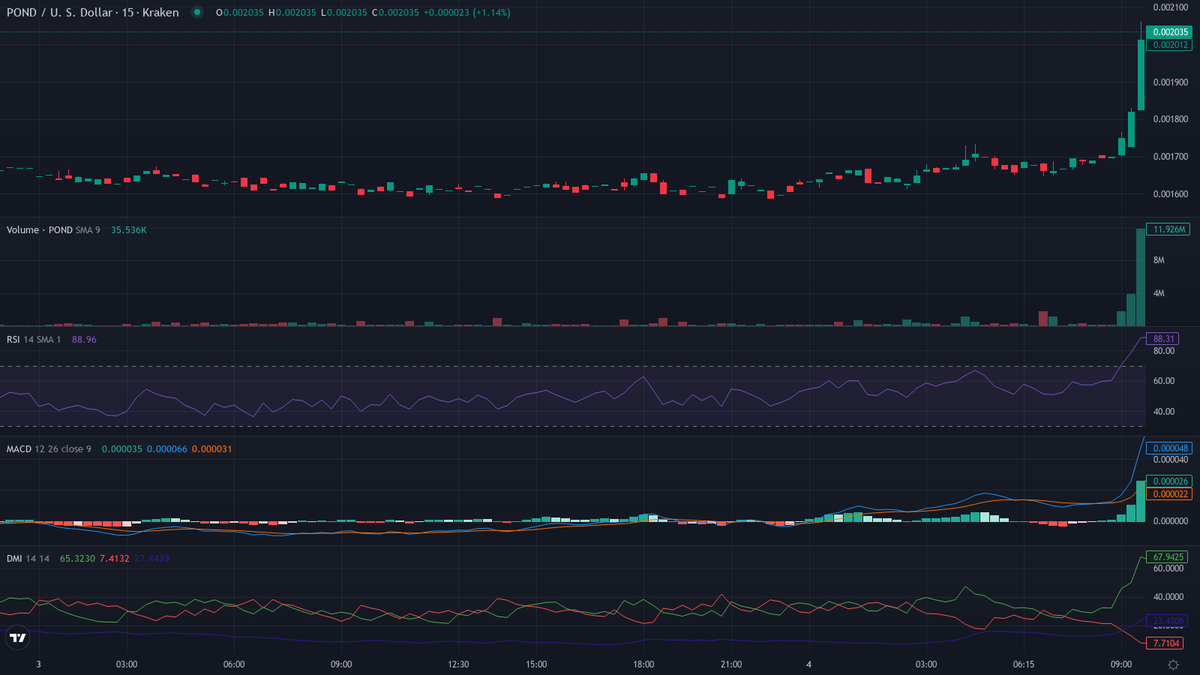Click date label 4 on time axis
The width and height of the screenshot is (1200, 675).
(809, 664)
